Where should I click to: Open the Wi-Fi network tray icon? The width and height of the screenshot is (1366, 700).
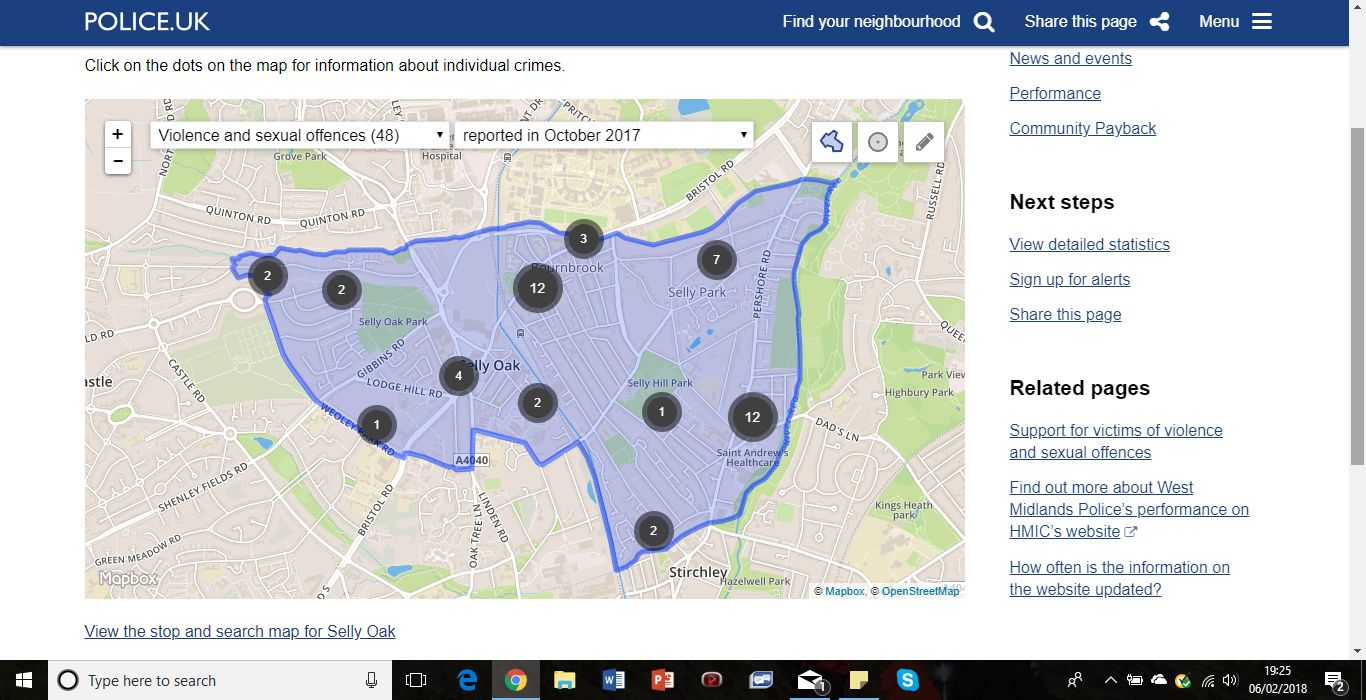pyautogui.click(x=1208, y=681)
